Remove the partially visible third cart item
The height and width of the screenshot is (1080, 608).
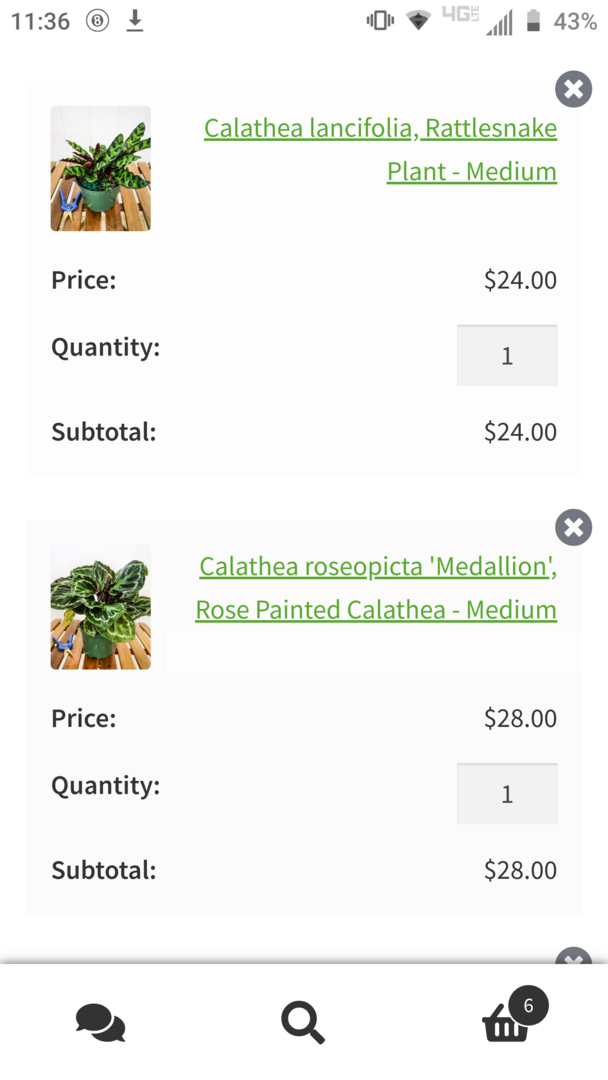[573, 957]
